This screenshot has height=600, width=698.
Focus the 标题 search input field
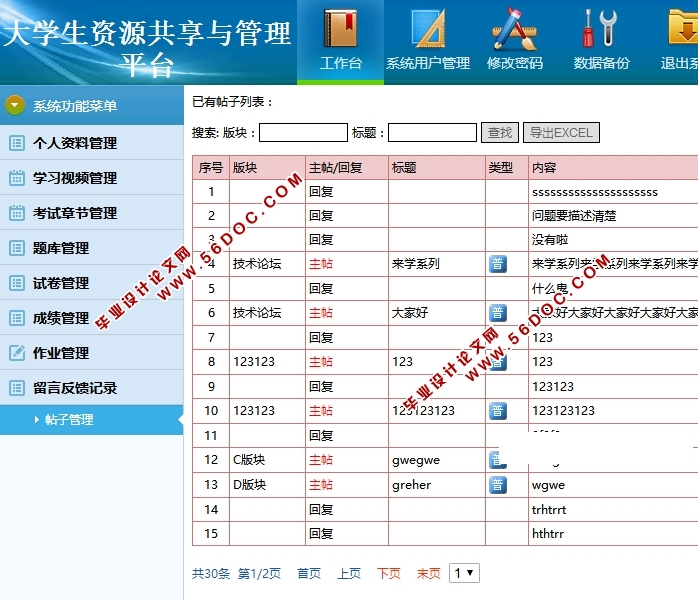[x=432, y=133]
